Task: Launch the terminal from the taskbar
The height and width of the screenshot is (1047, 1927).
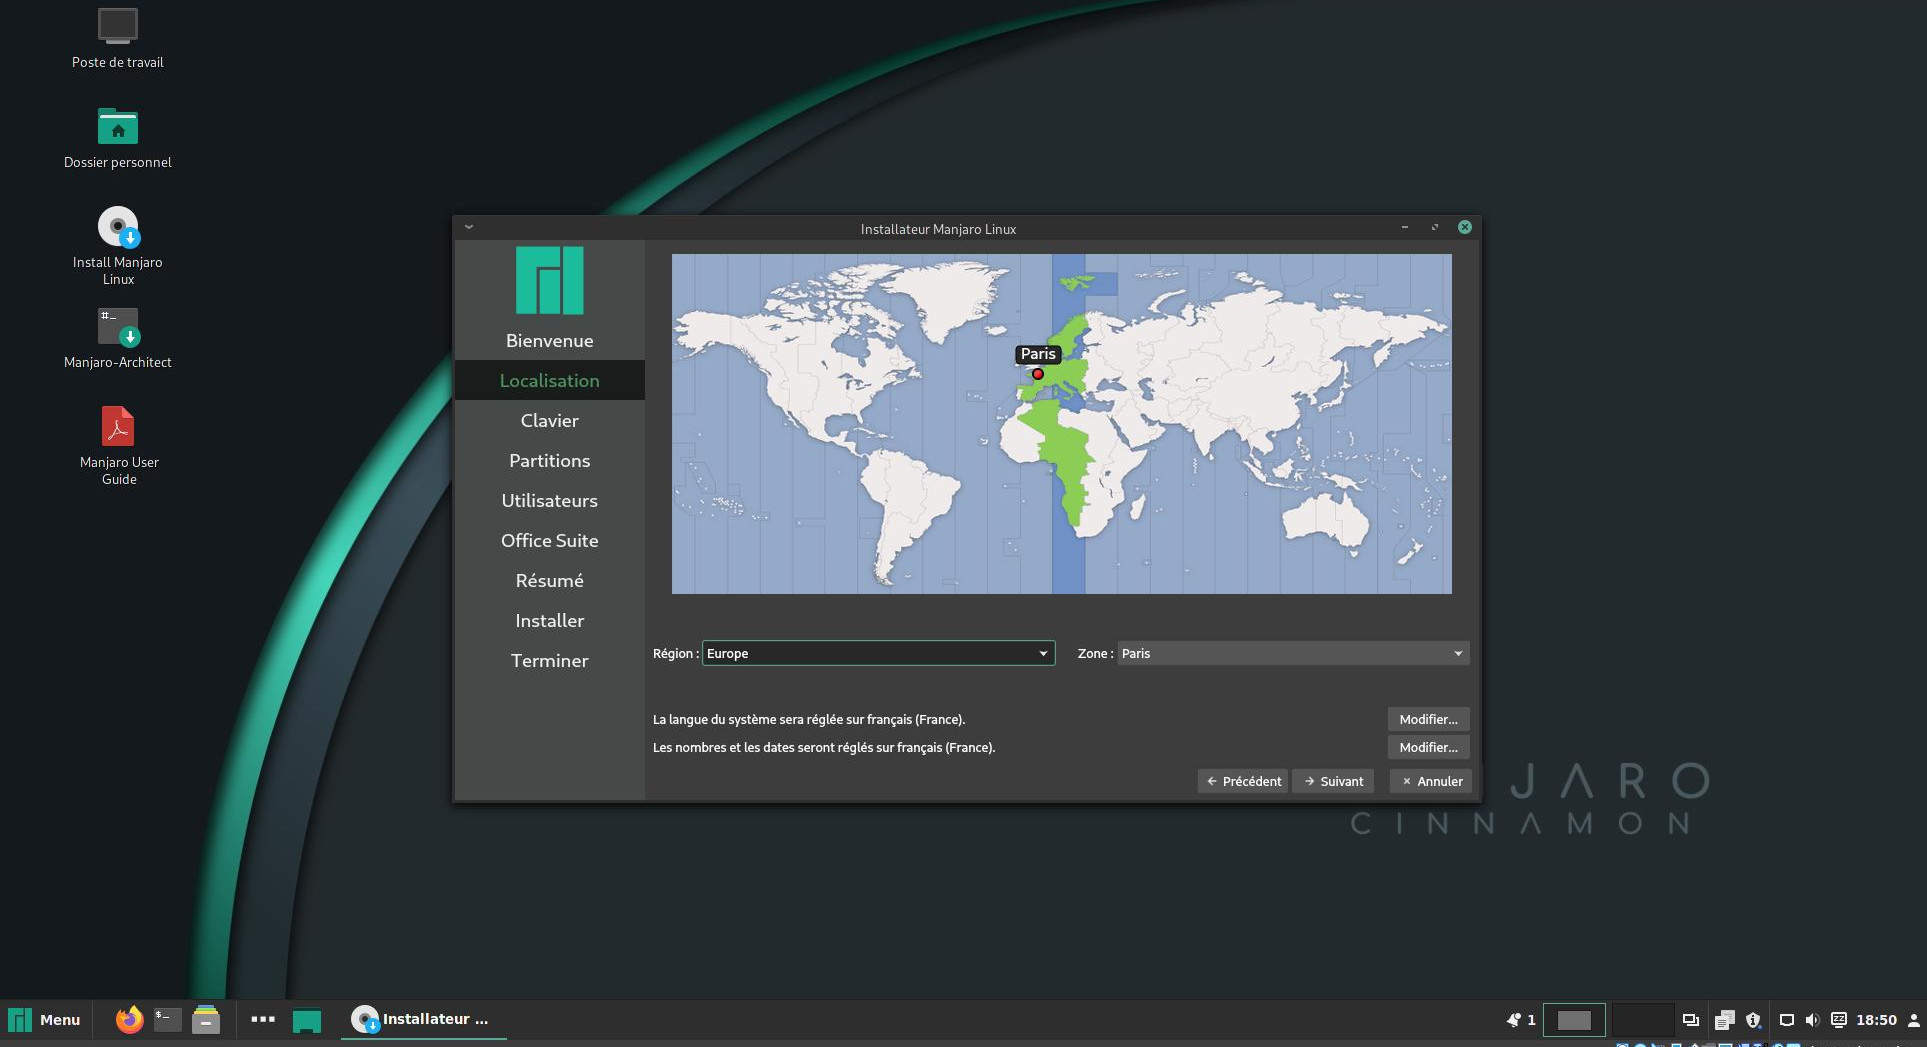Action: 167,1020
